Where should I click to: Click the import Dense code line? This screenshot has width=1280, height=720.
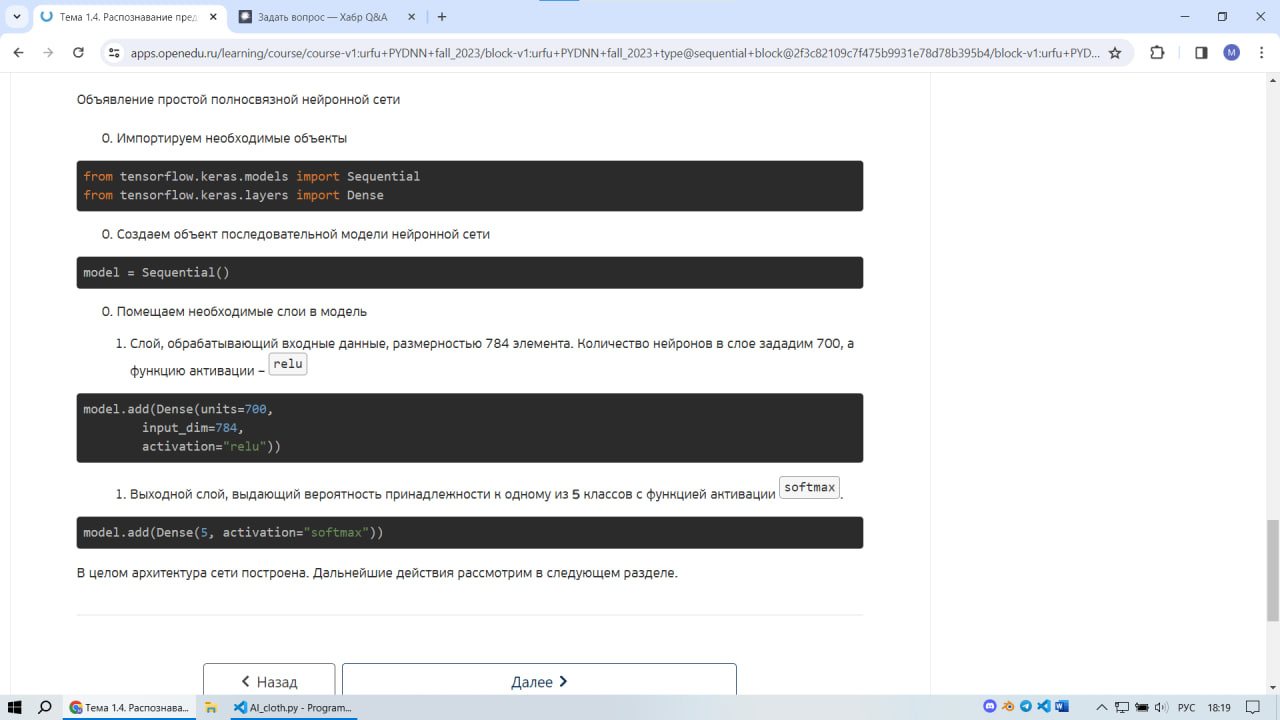pyautogui.click(x=234, y=195)
